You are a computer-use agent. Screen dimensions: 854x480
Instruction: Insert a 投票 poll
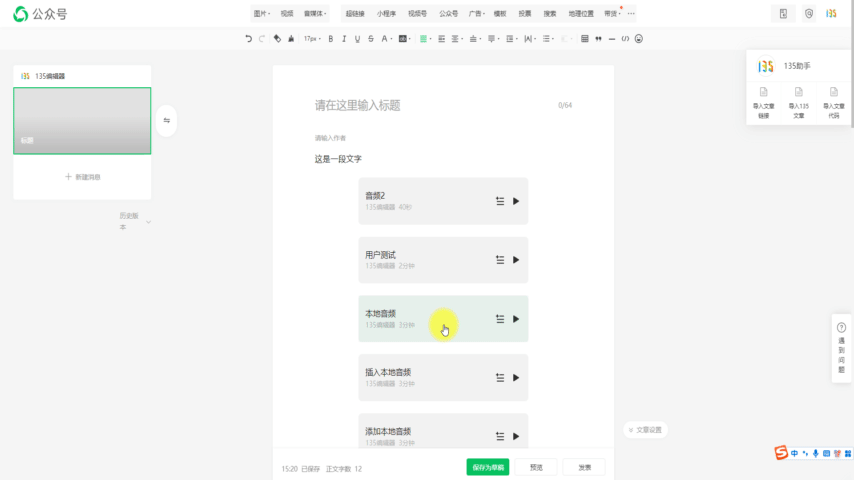[x=525, y=14]
